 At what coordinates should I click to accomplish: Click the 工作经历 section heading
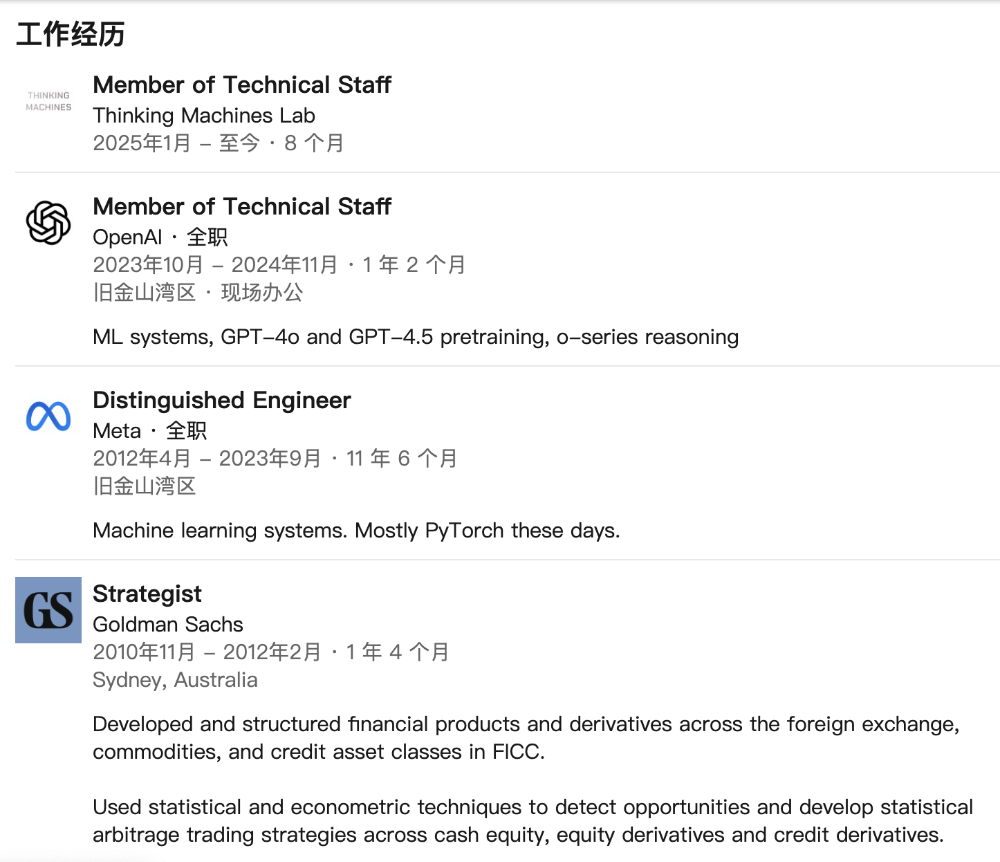[x=70, y=34]
